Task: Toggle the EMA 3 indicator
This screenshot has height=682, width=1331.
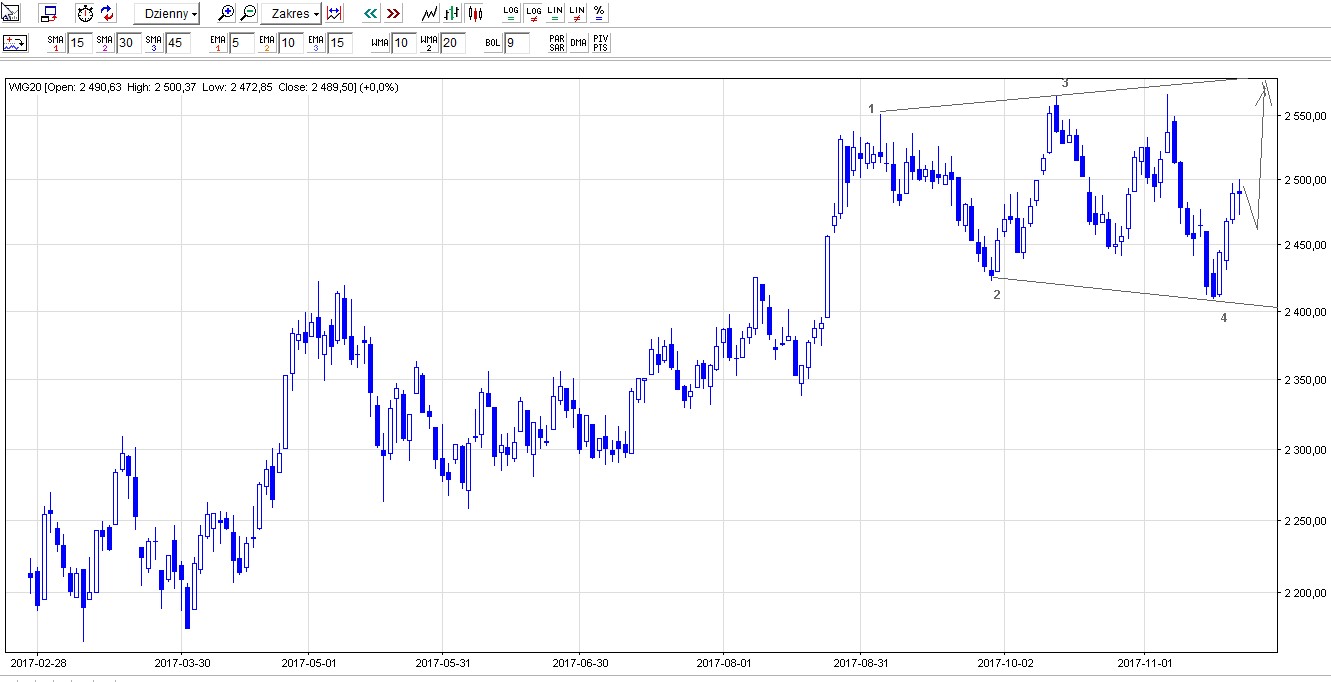Action: 316,43
